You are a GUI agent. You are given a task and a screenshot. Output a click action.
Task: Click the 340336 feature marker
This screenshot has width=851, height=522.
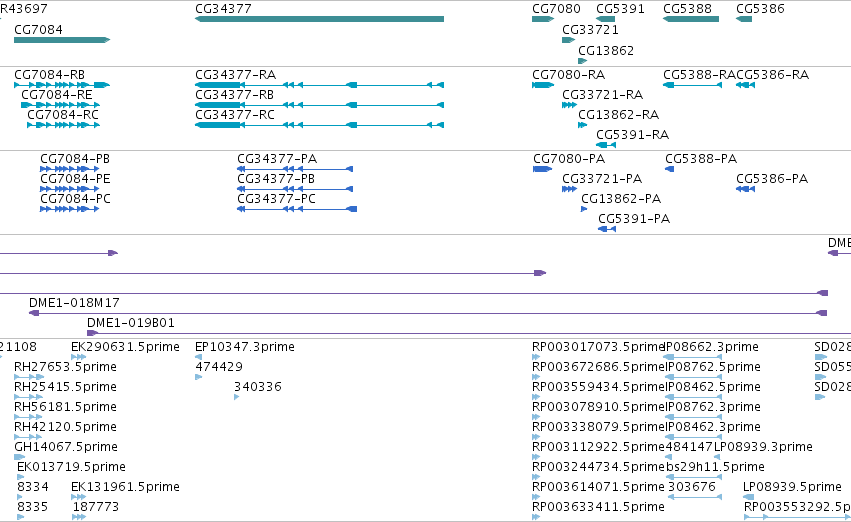237,397
